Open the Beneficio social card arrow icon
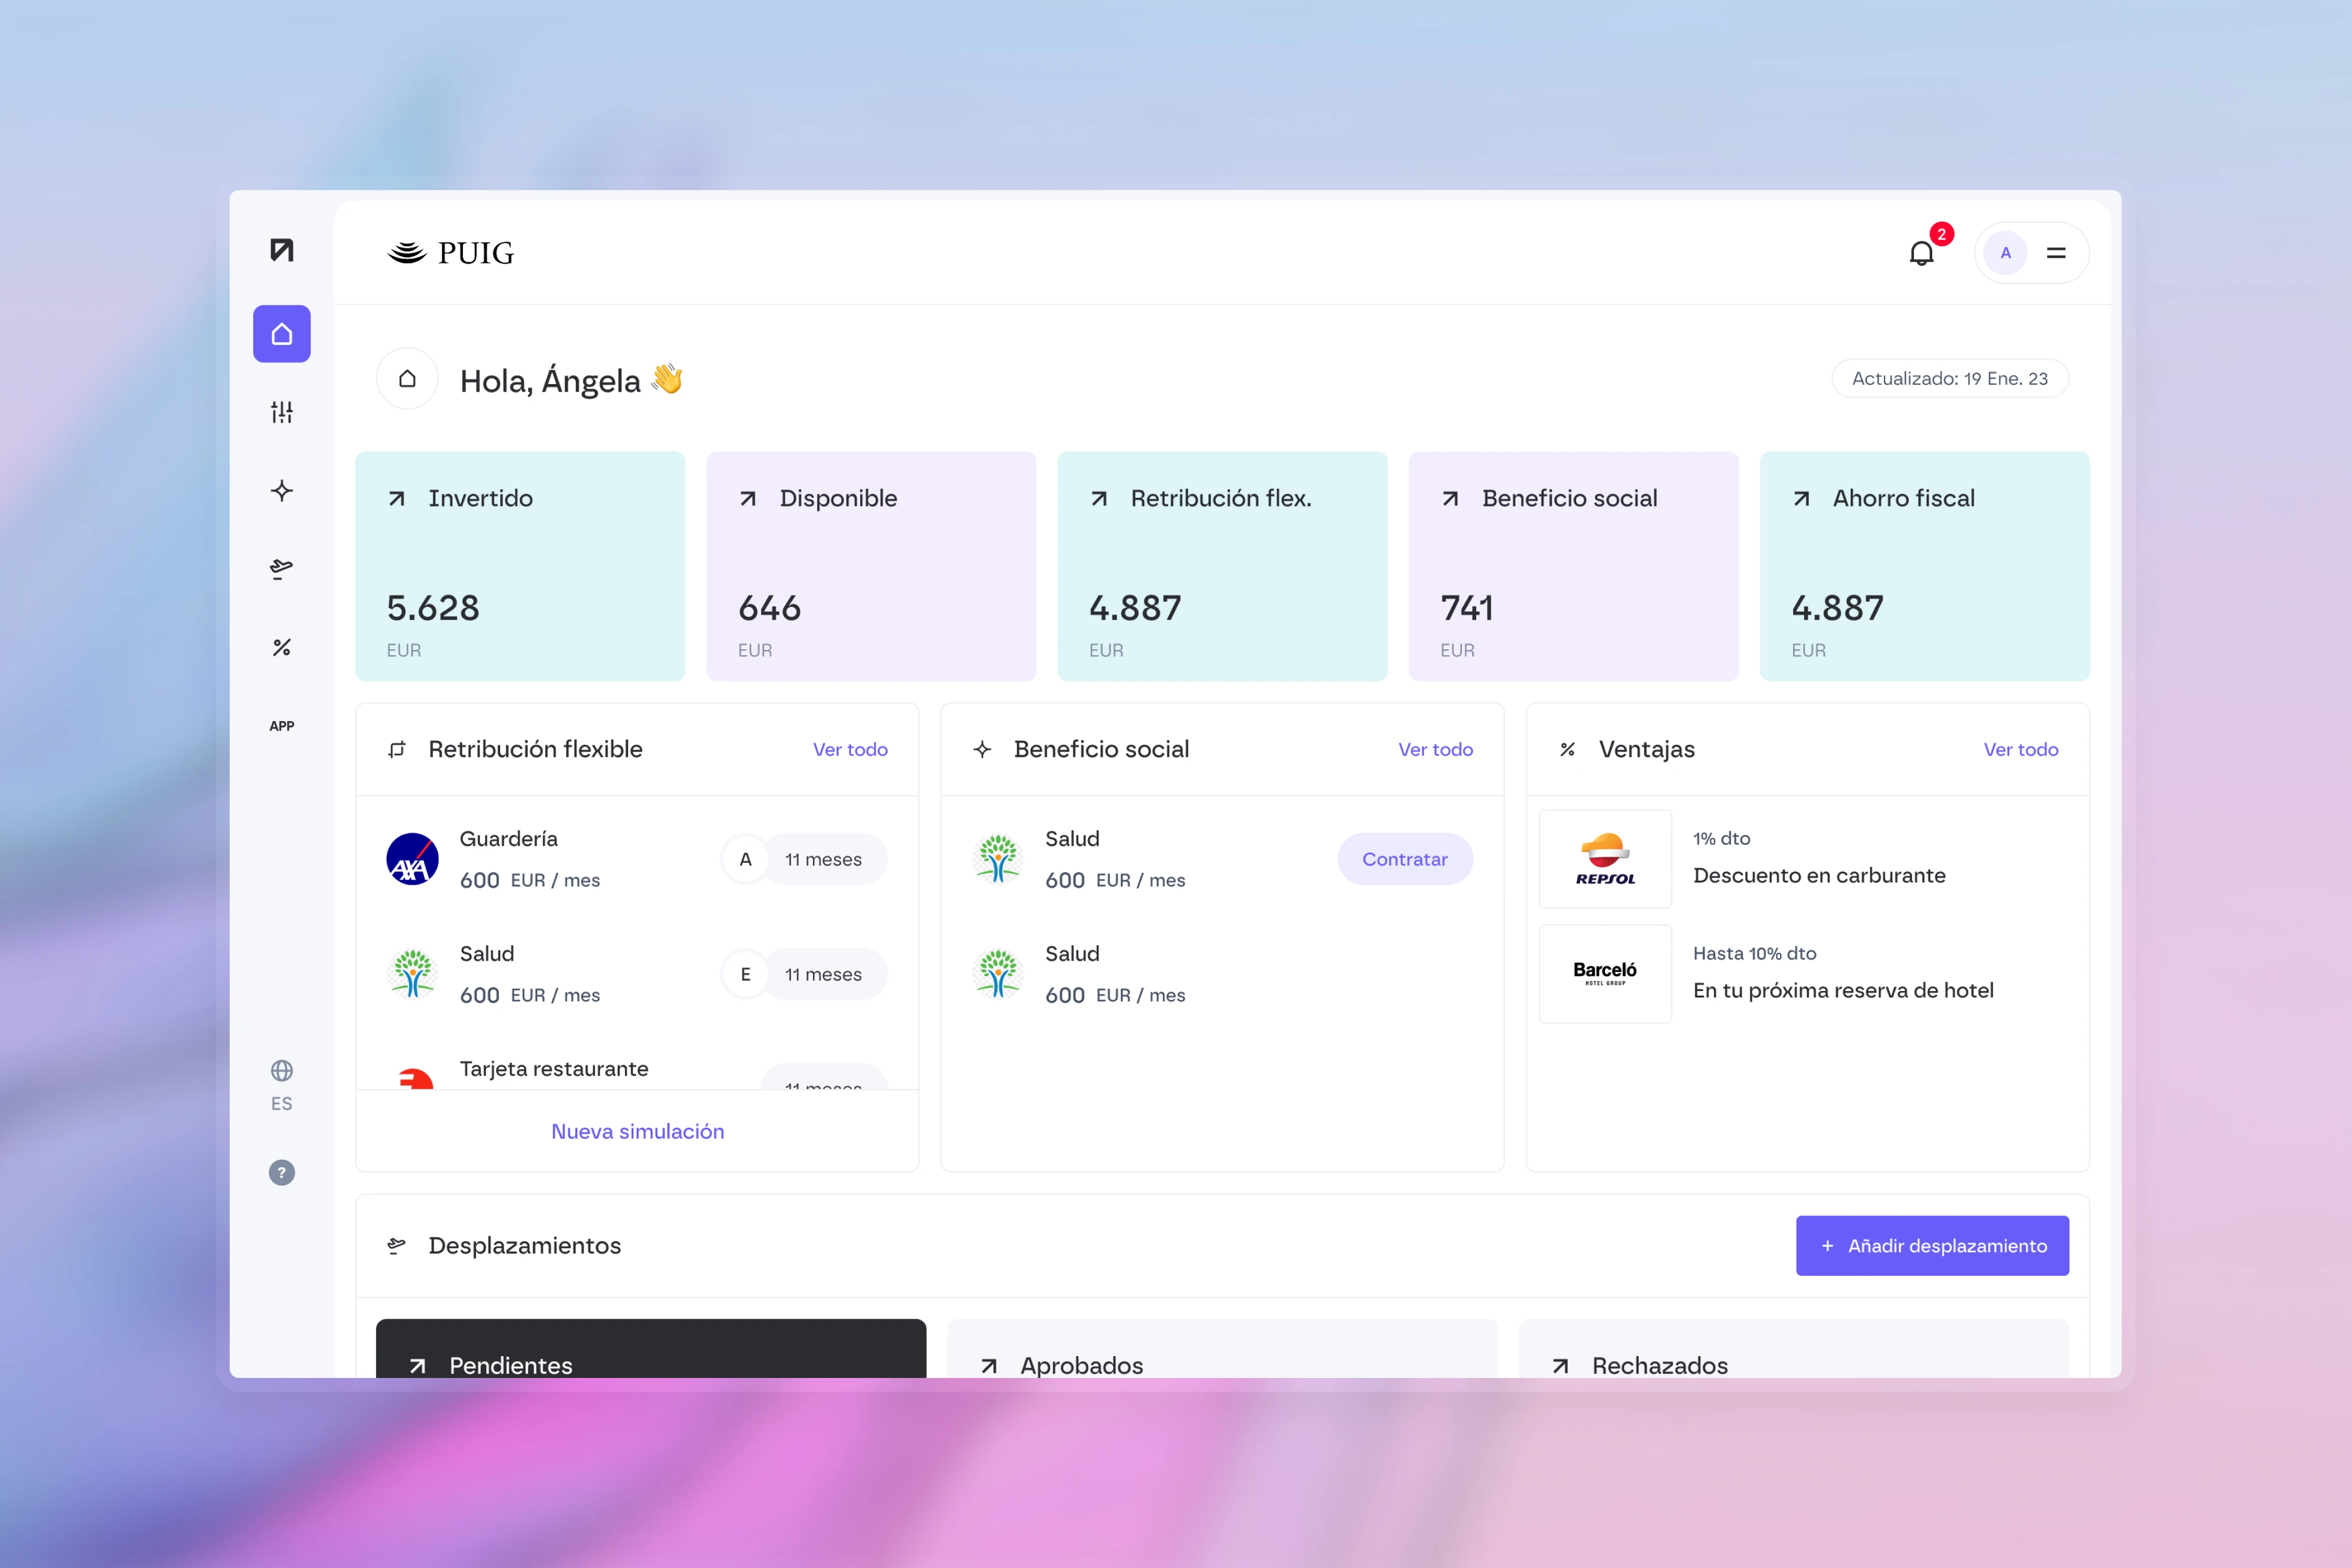This screenshot has width=2352, height=1568. tap(1450, 498)
